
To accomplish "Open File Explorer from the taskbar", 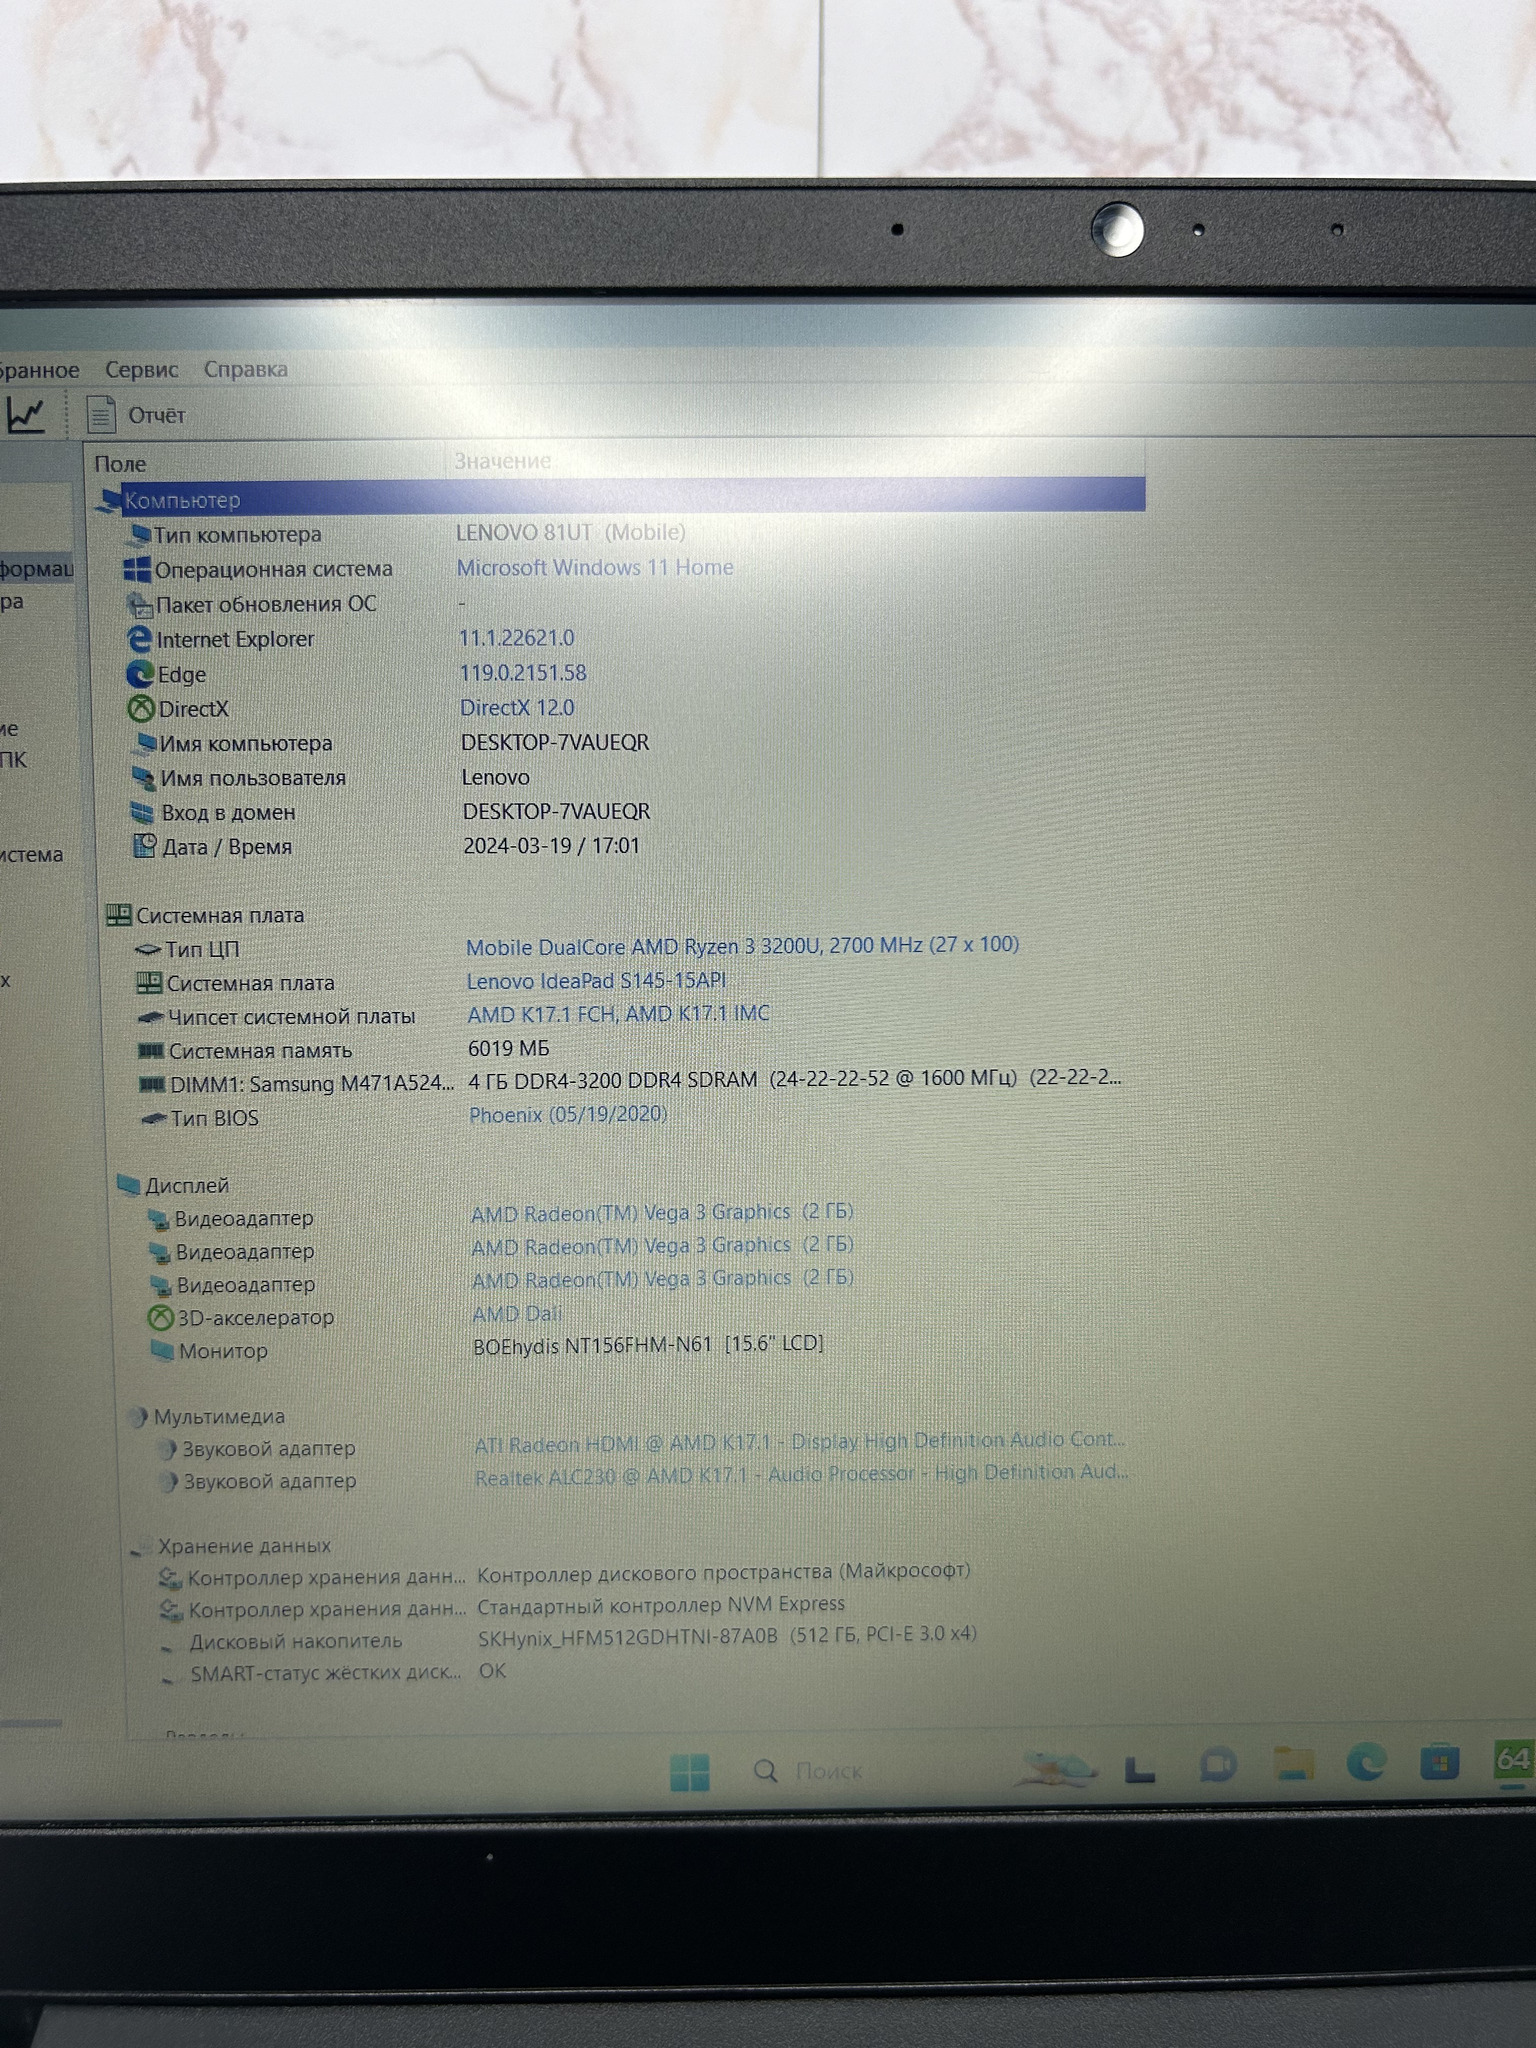I will 1292,1763.
